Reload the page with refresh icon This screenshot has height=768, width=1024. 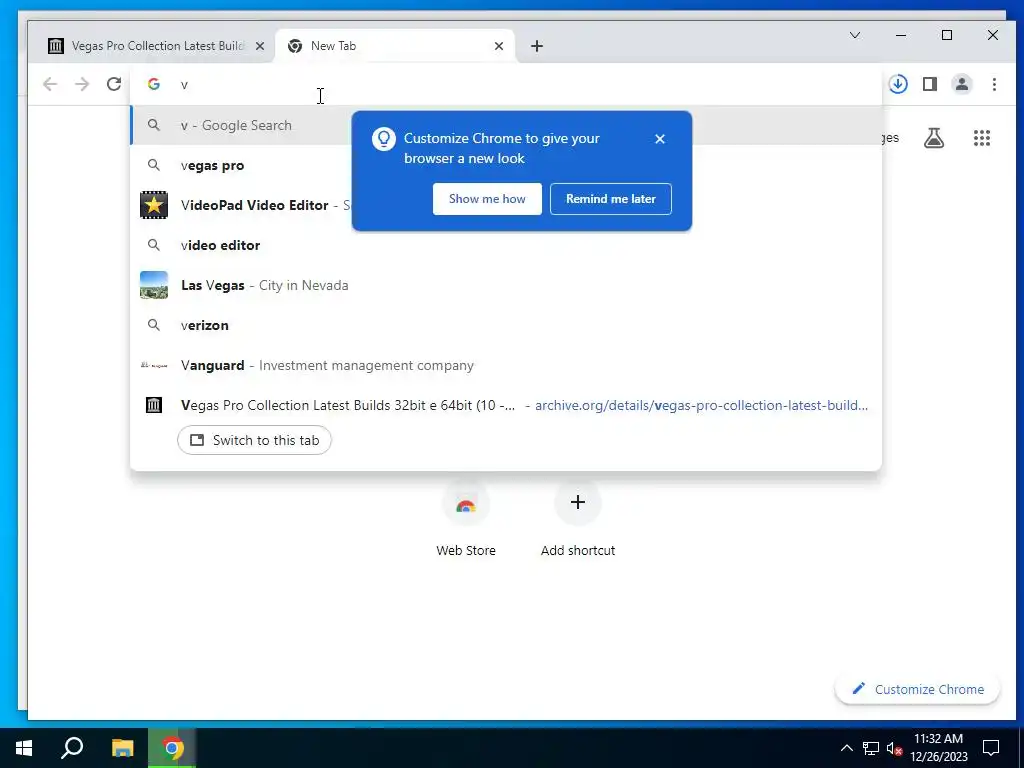(x=114, y=84)
